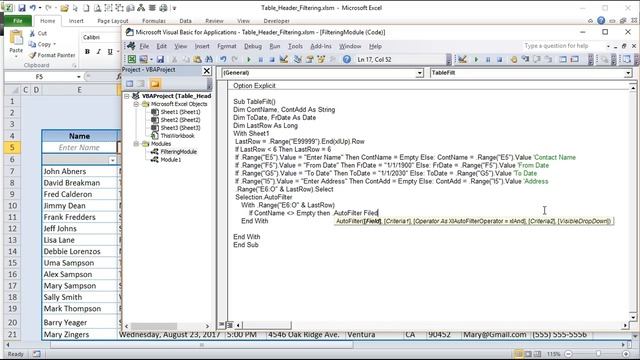Click the printer icon in Excel quick access toolbar
Screen dimensions: 640x360
[163, 8]
